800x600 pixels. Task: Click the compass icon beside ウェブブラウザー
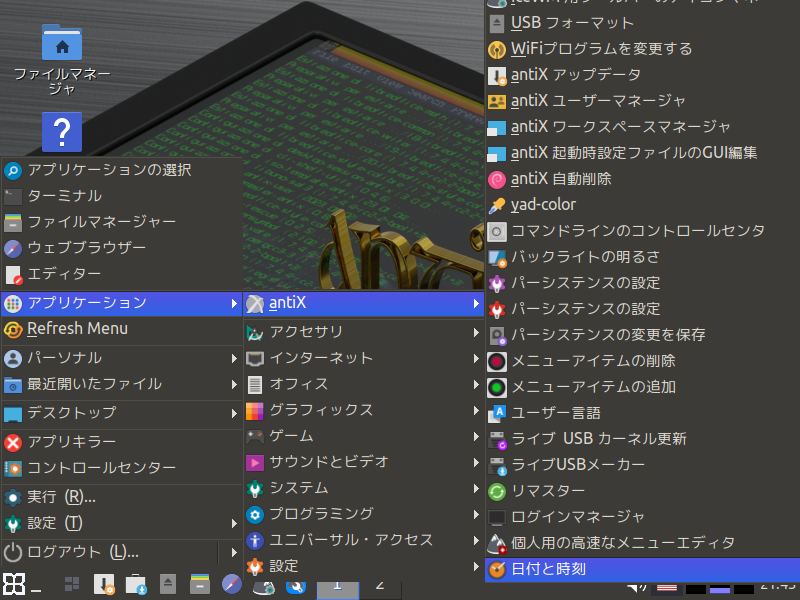click(13, 248)
